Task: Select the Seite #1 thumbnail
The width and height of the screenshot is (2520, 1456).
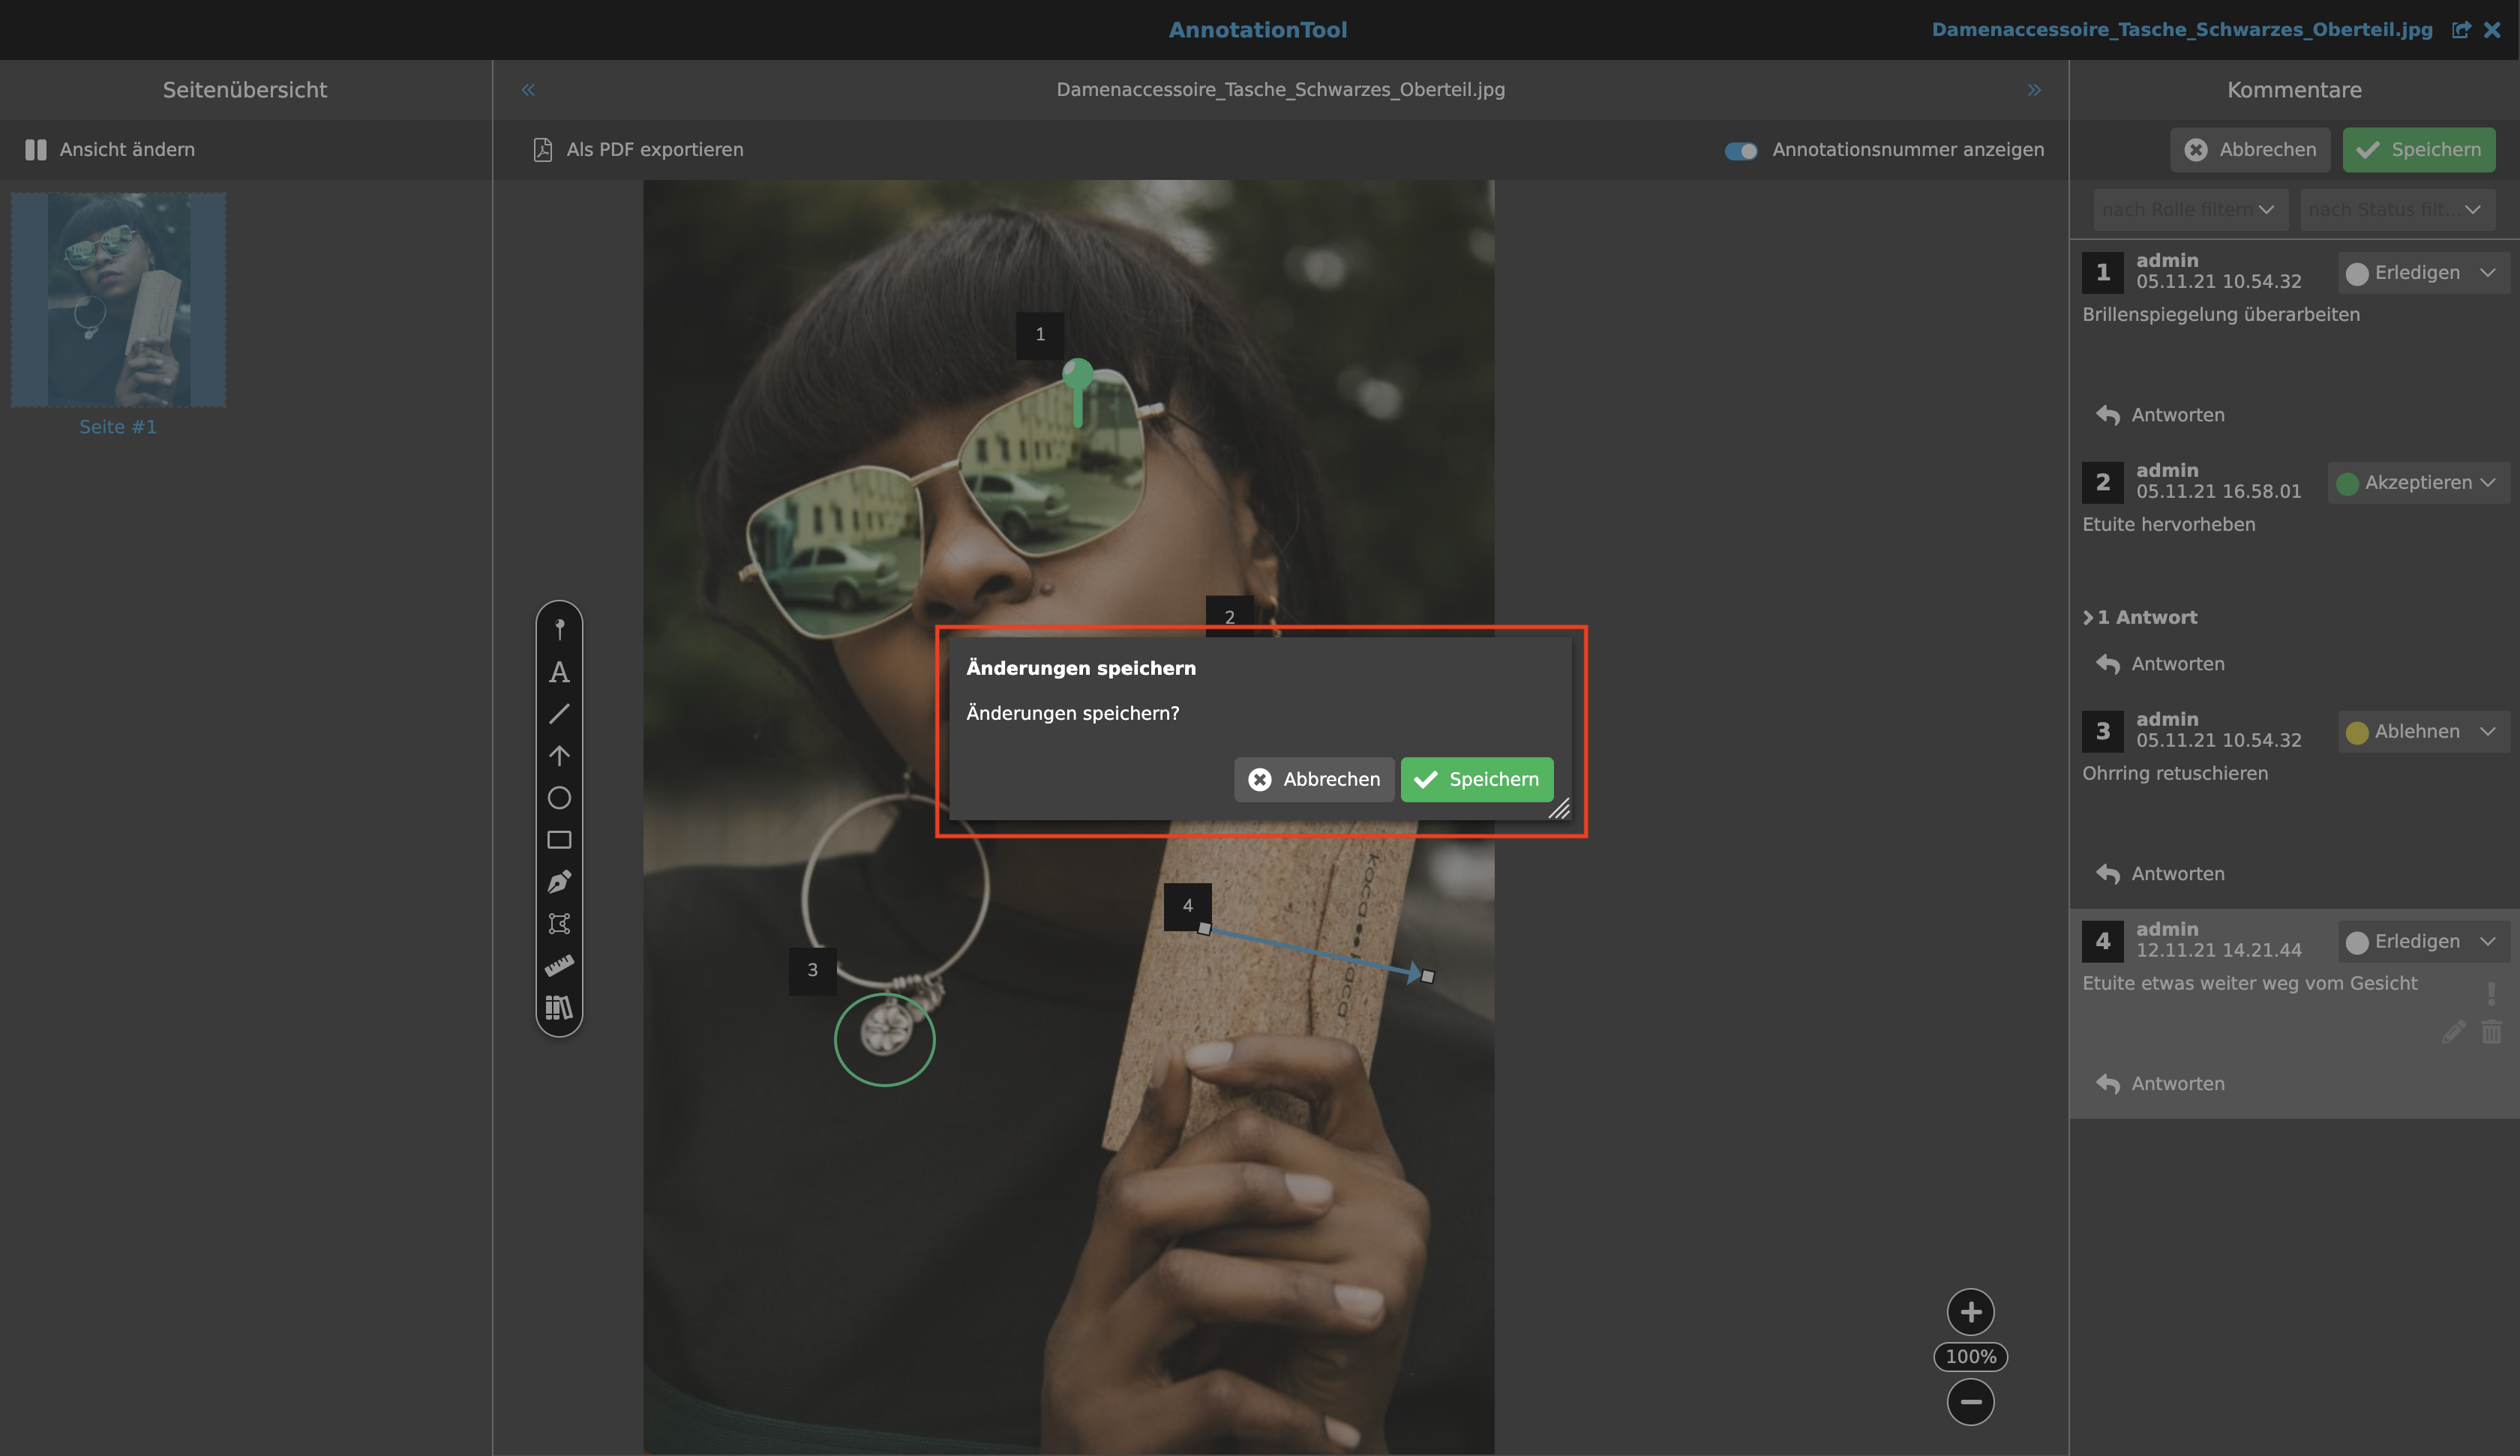Action: pyautogui.click(x=118, y=300)
